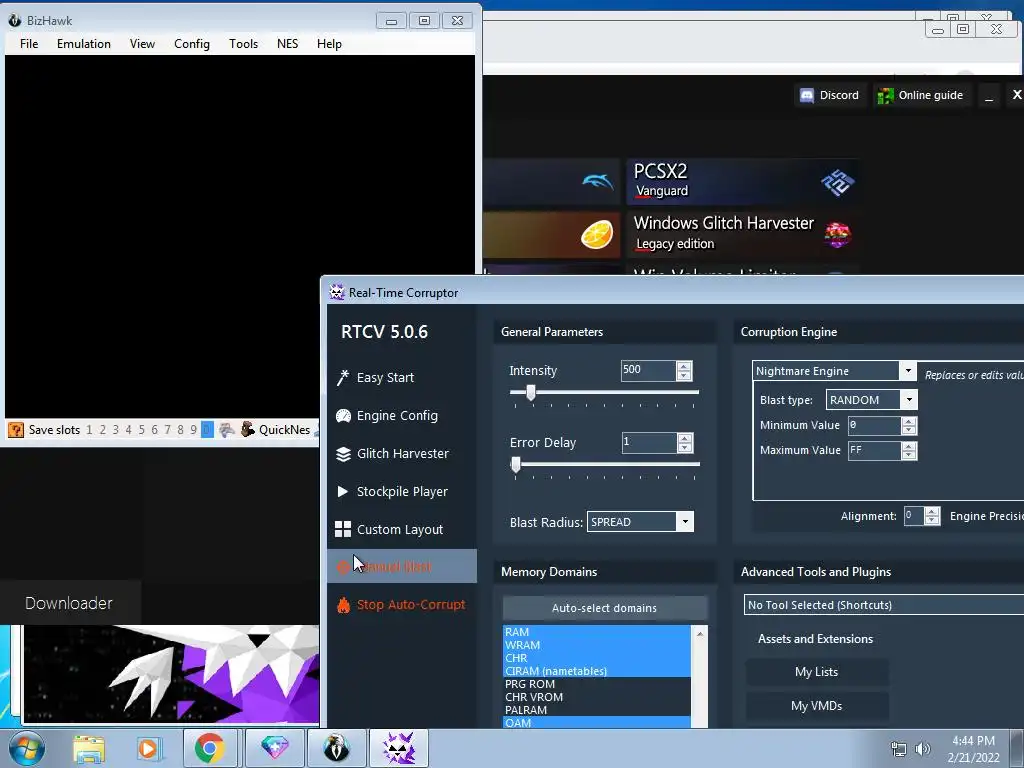The image size is (1024, 768).
Task: Click the Easy Start wand icon
Action: [343, 377]
